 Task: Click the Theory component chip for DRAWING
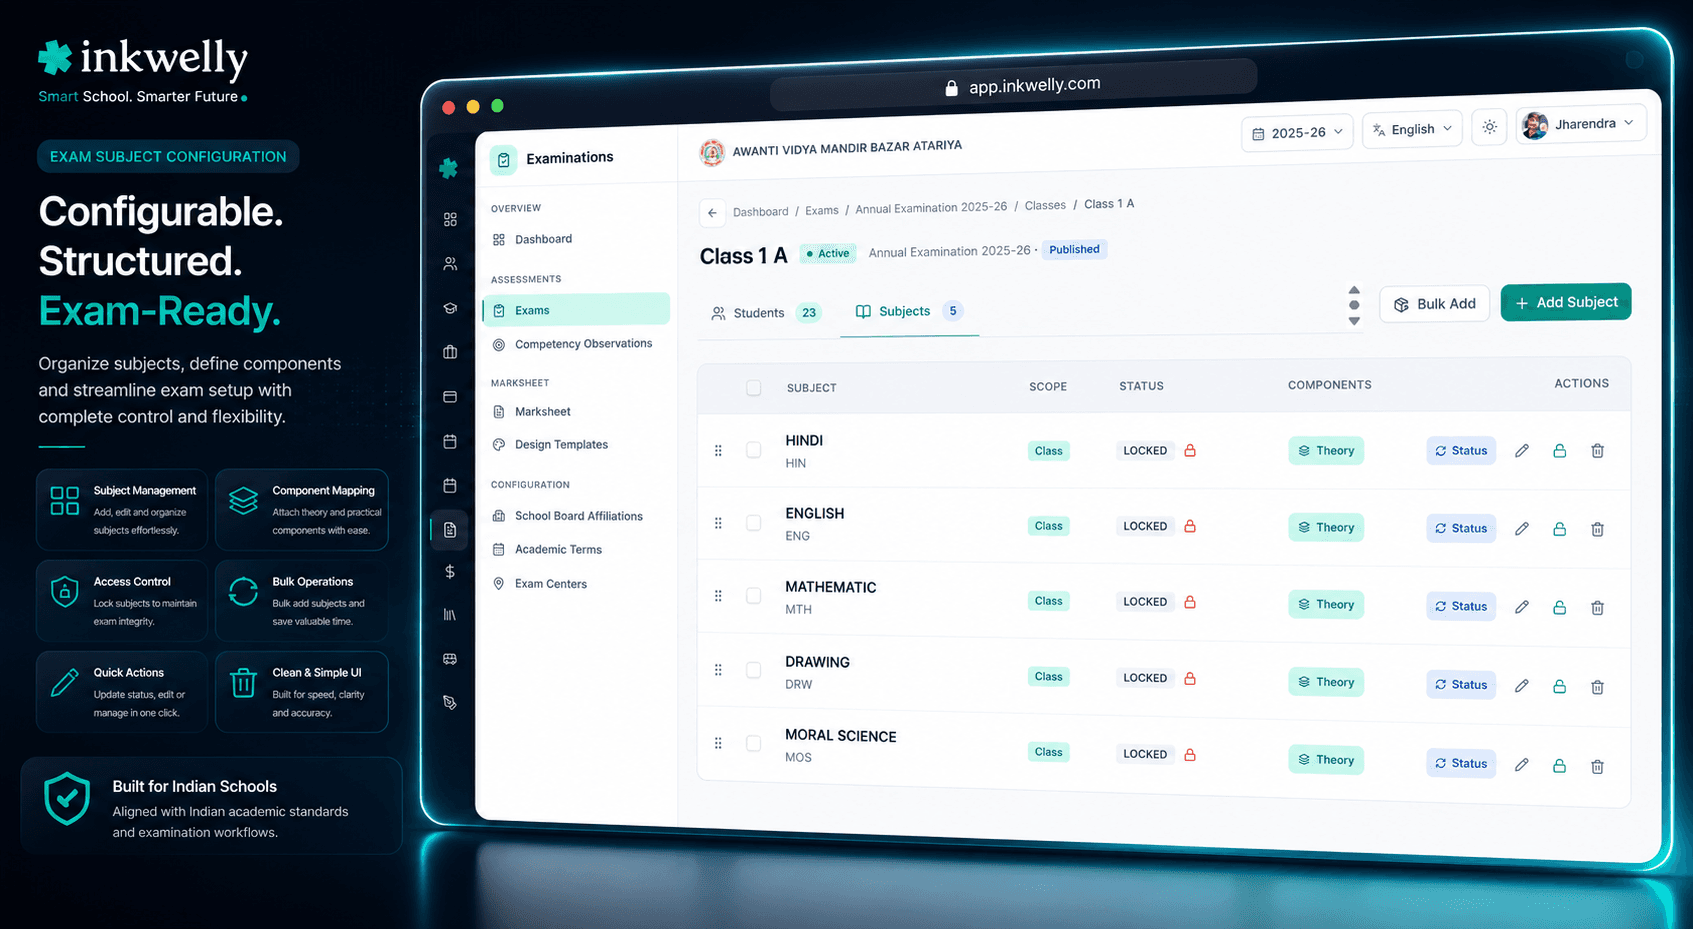click(x=1326, y=682)
